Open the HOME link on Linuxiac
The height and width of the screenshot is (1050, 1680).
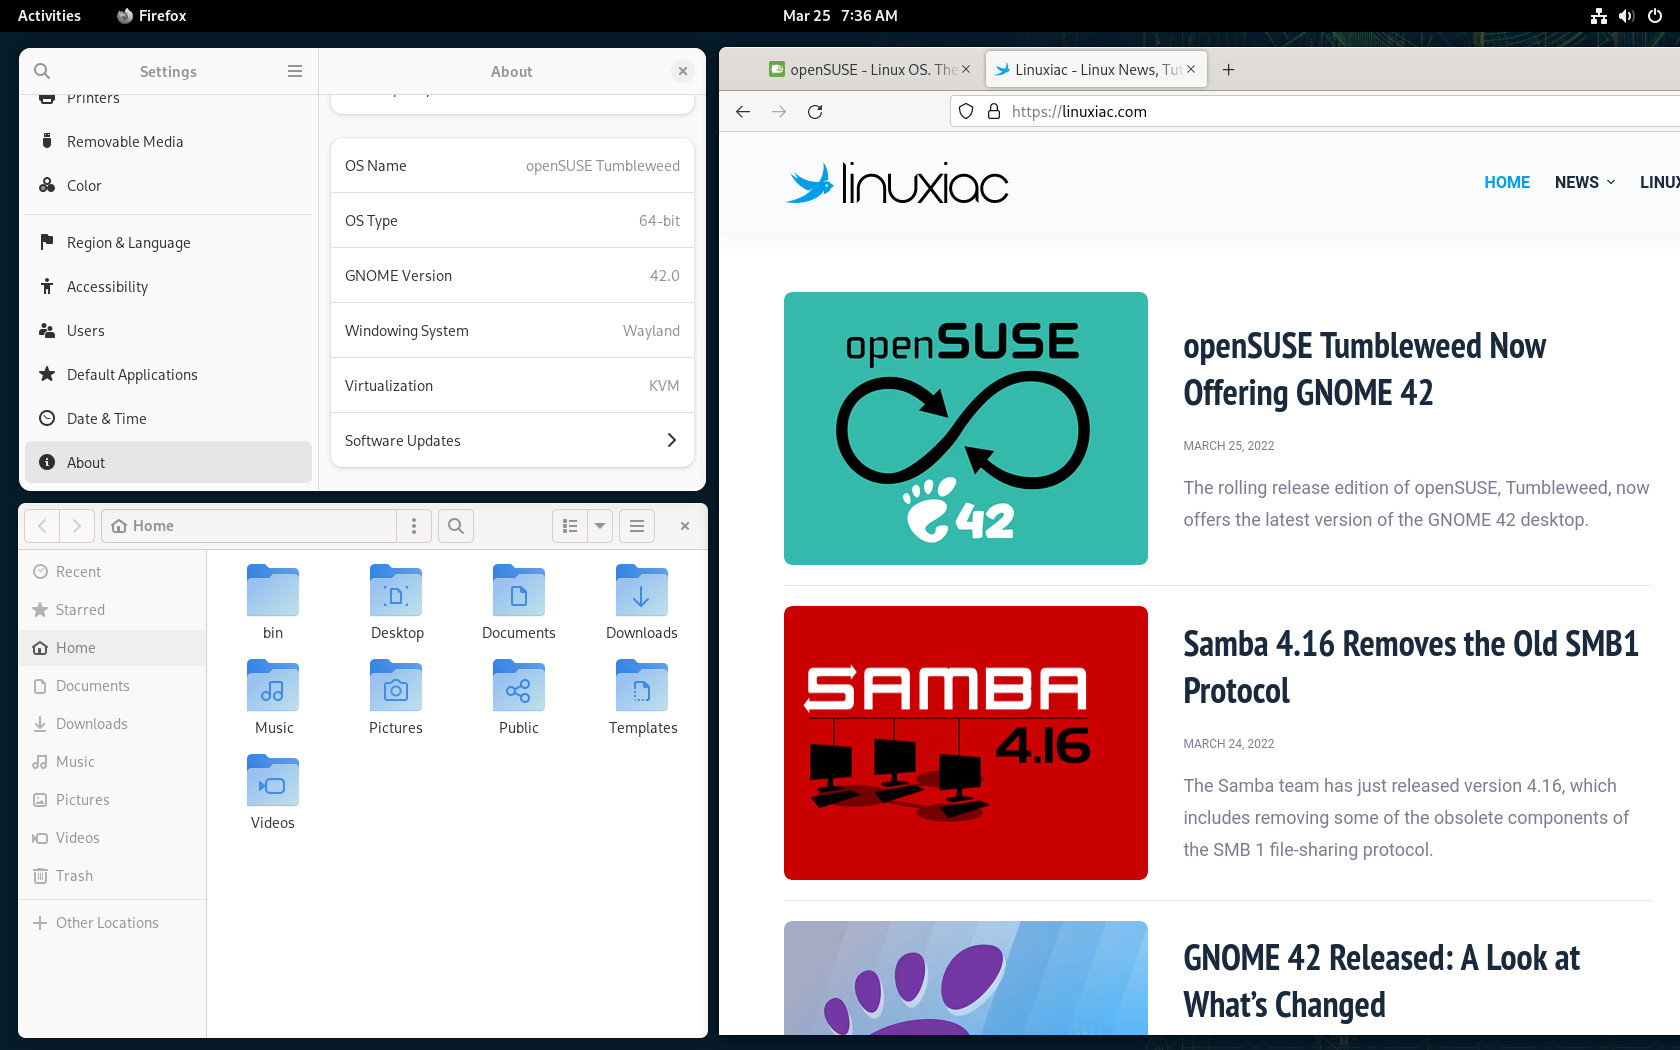pyautogui.click(x=1507, y=182)
